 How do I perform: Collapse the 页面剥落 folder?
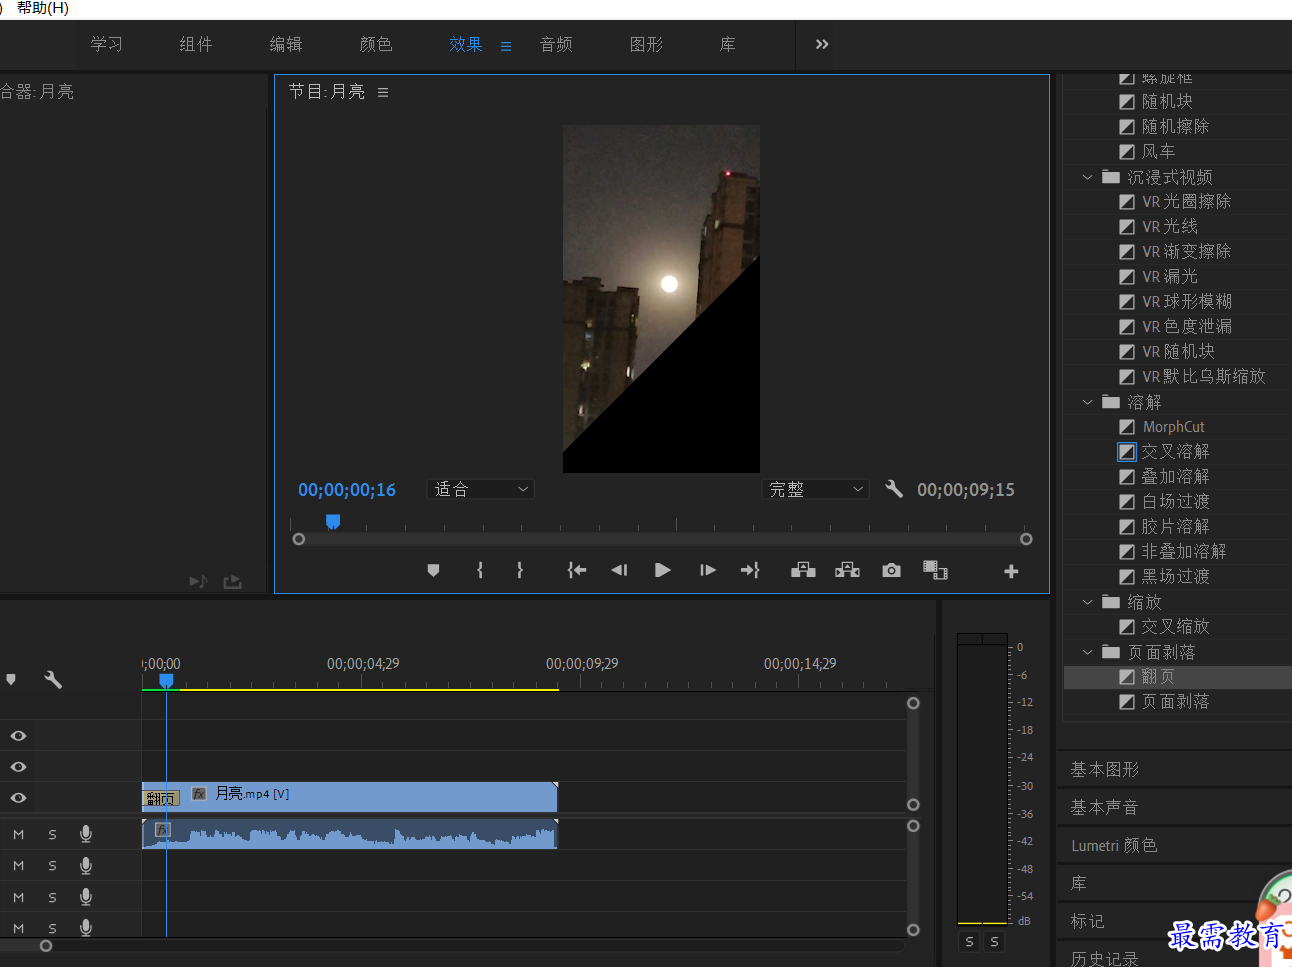1088,652
